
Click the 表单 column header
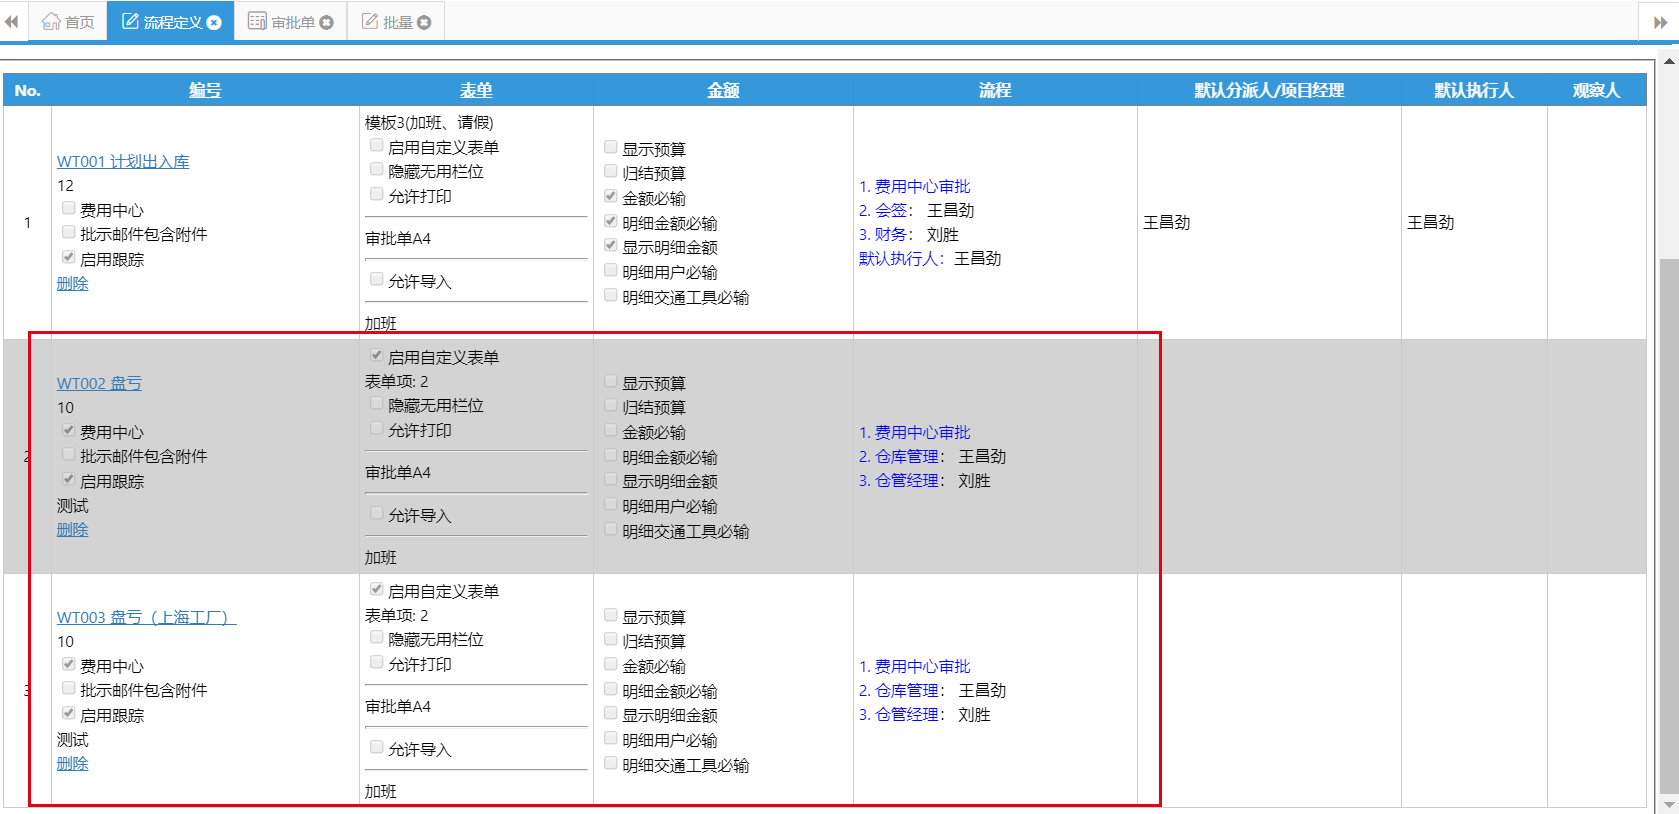pos(476,90)
